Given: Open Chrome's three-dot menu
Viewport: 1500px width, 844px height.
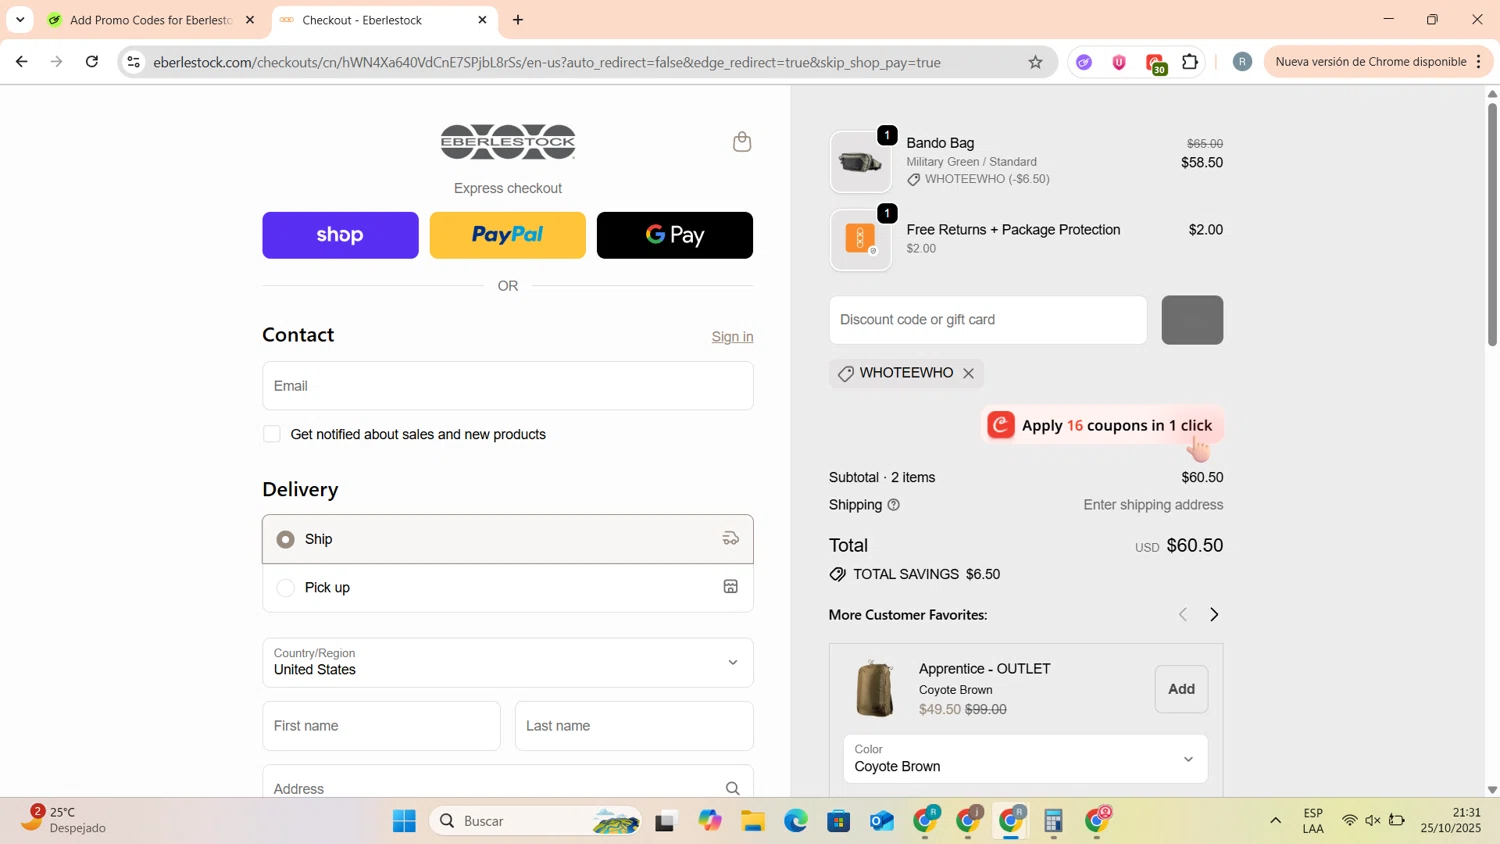Looking at the screenshot, I should (x=1478, y=62).
